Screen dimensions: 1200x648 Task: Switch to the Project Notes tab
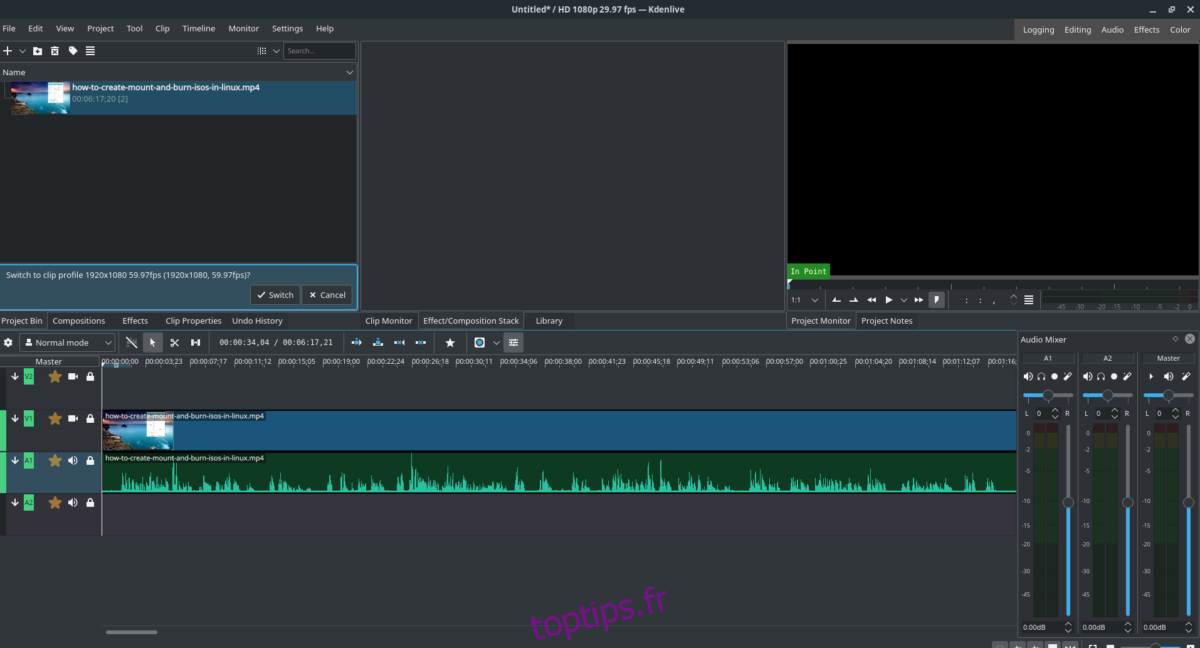pyautogui.click(x=887, y=321)
